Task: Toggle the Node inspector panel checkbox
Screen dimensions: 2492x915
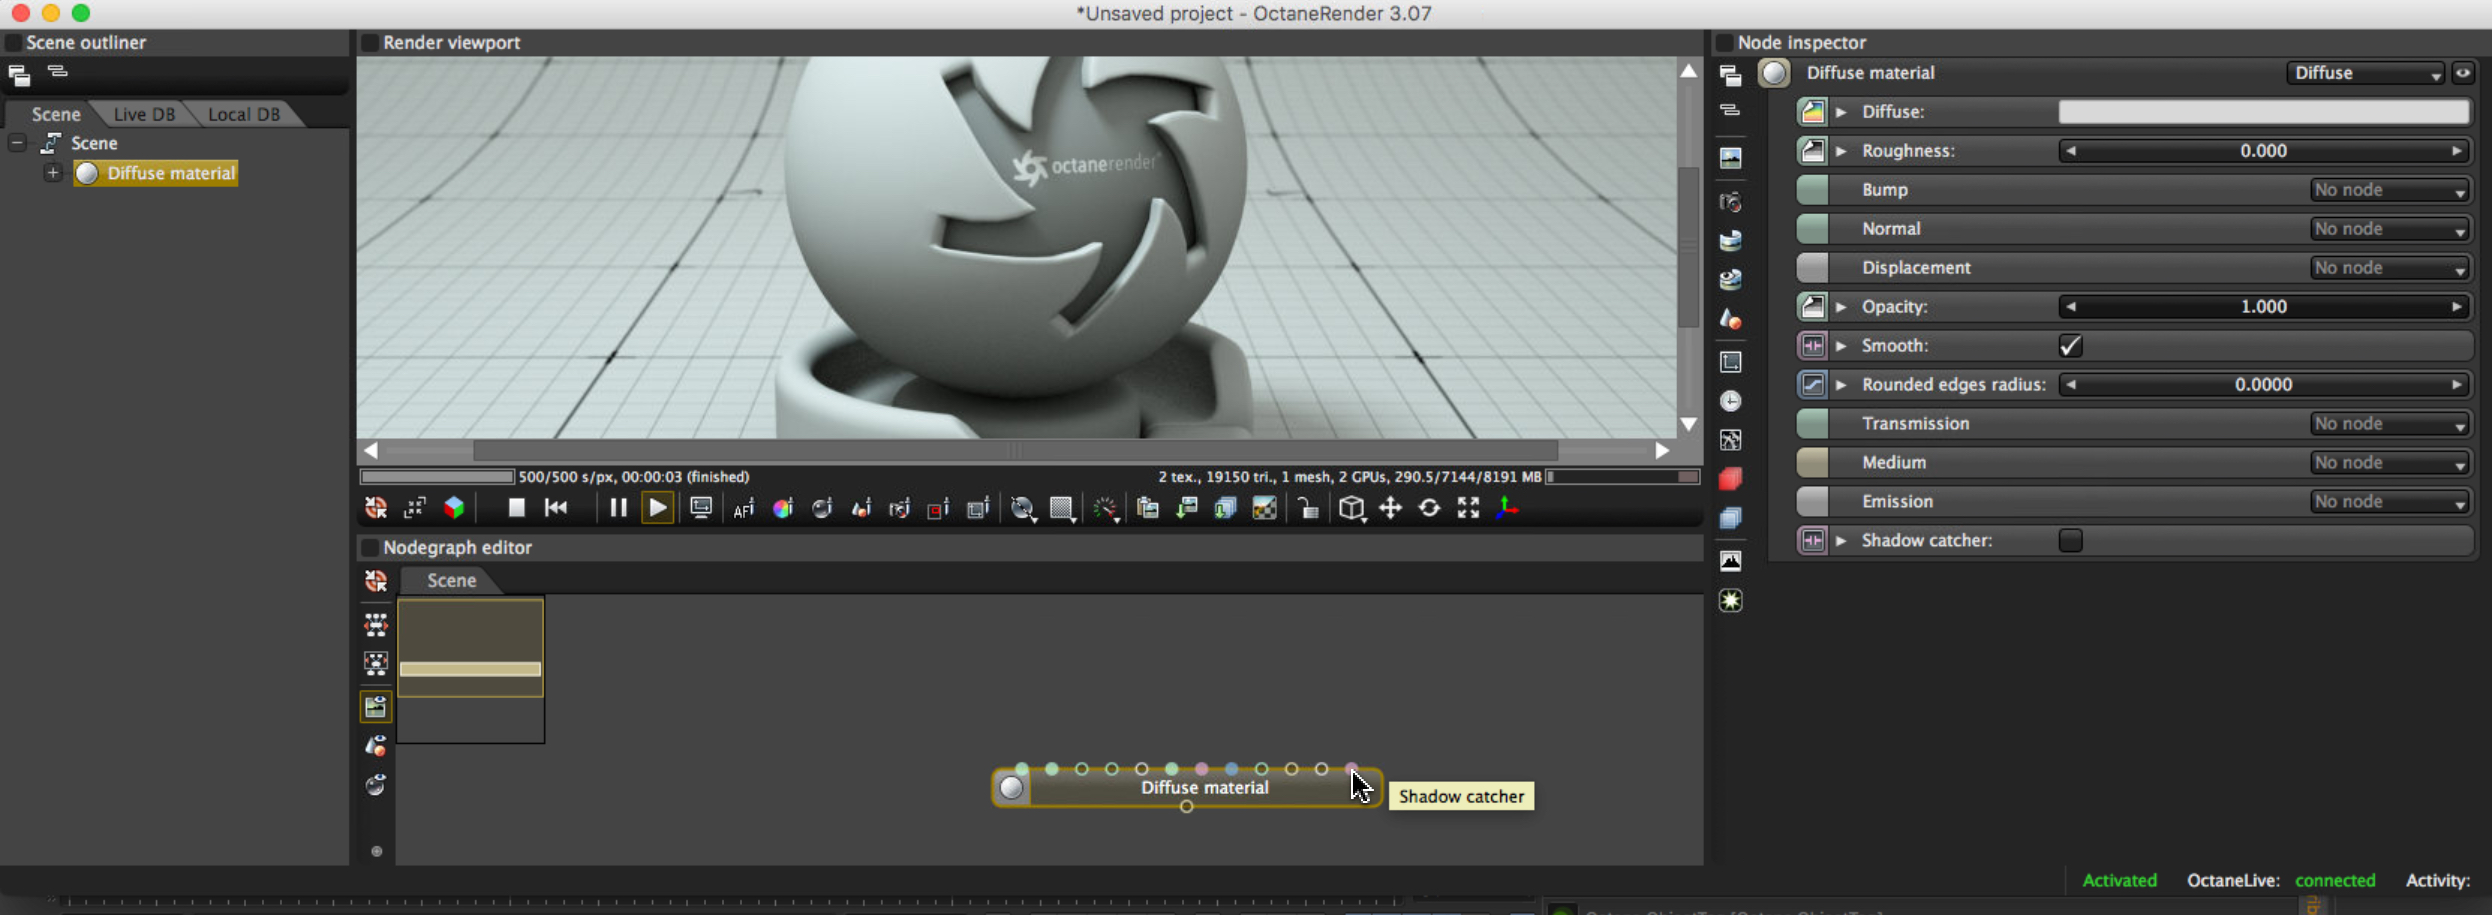Action: pos(1724,43)
